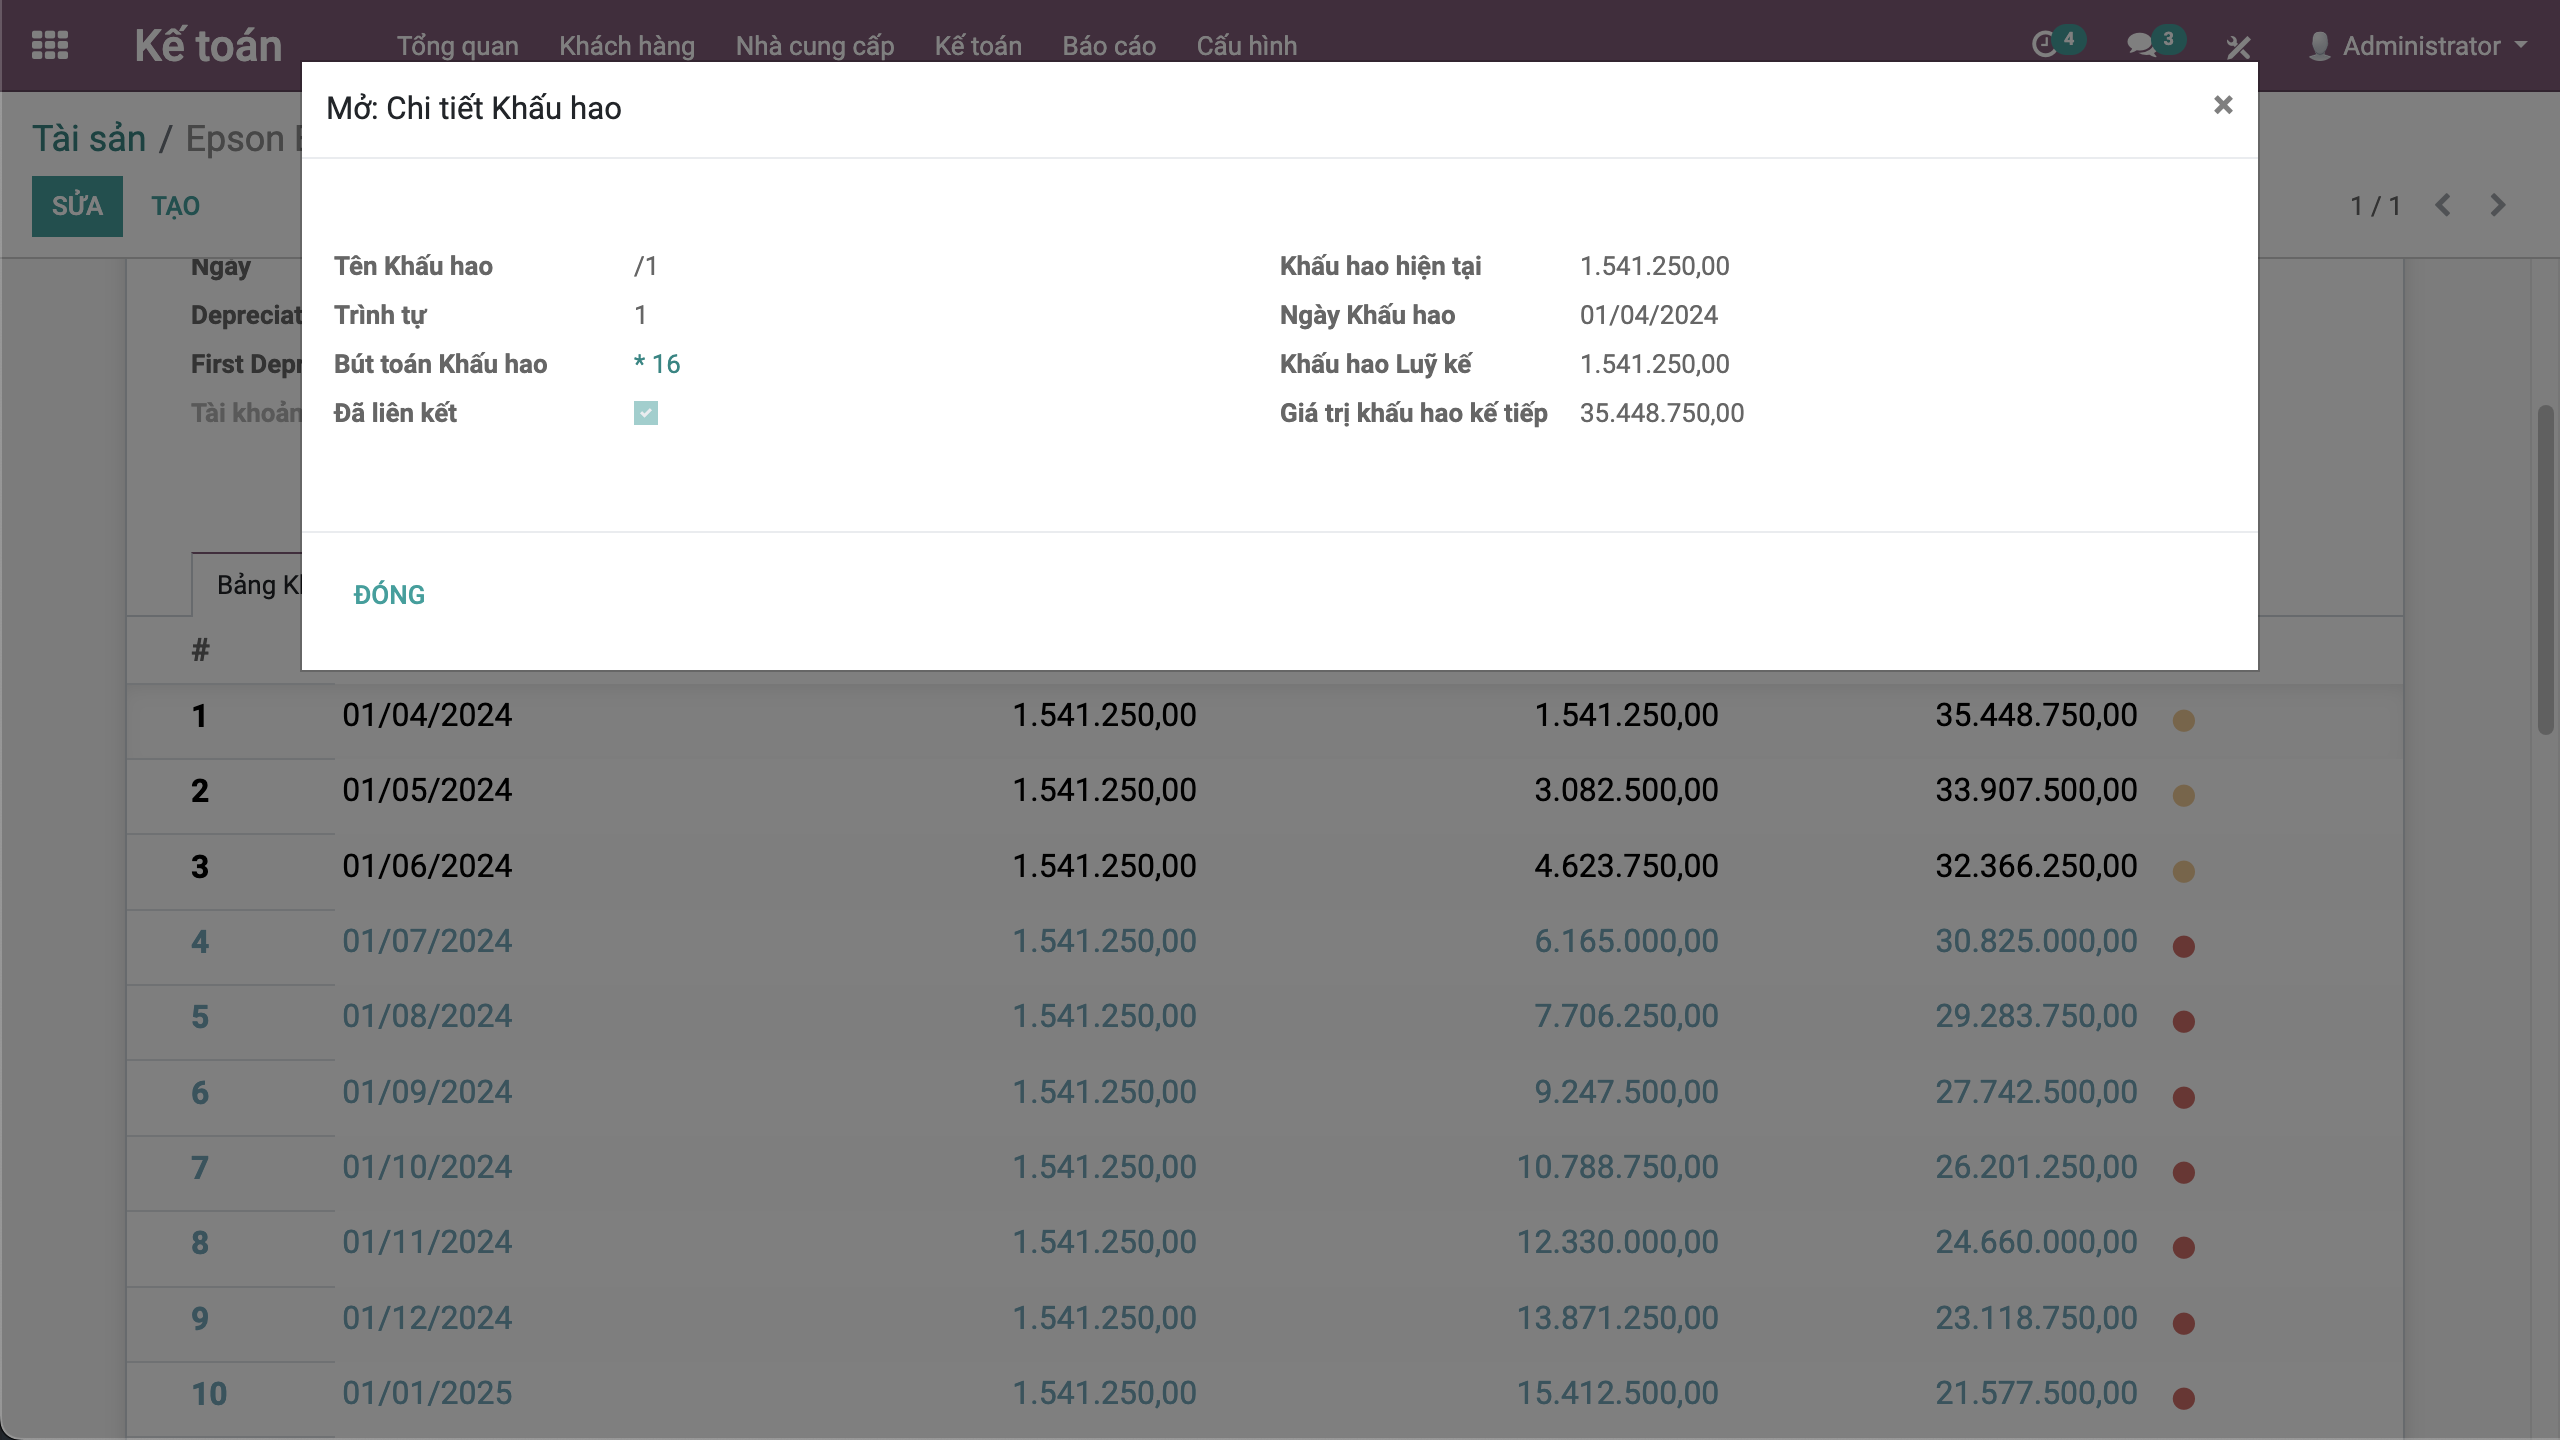Open the Báo cáo menu
Screen dimensions: 2560x1440
(1108, 46)
